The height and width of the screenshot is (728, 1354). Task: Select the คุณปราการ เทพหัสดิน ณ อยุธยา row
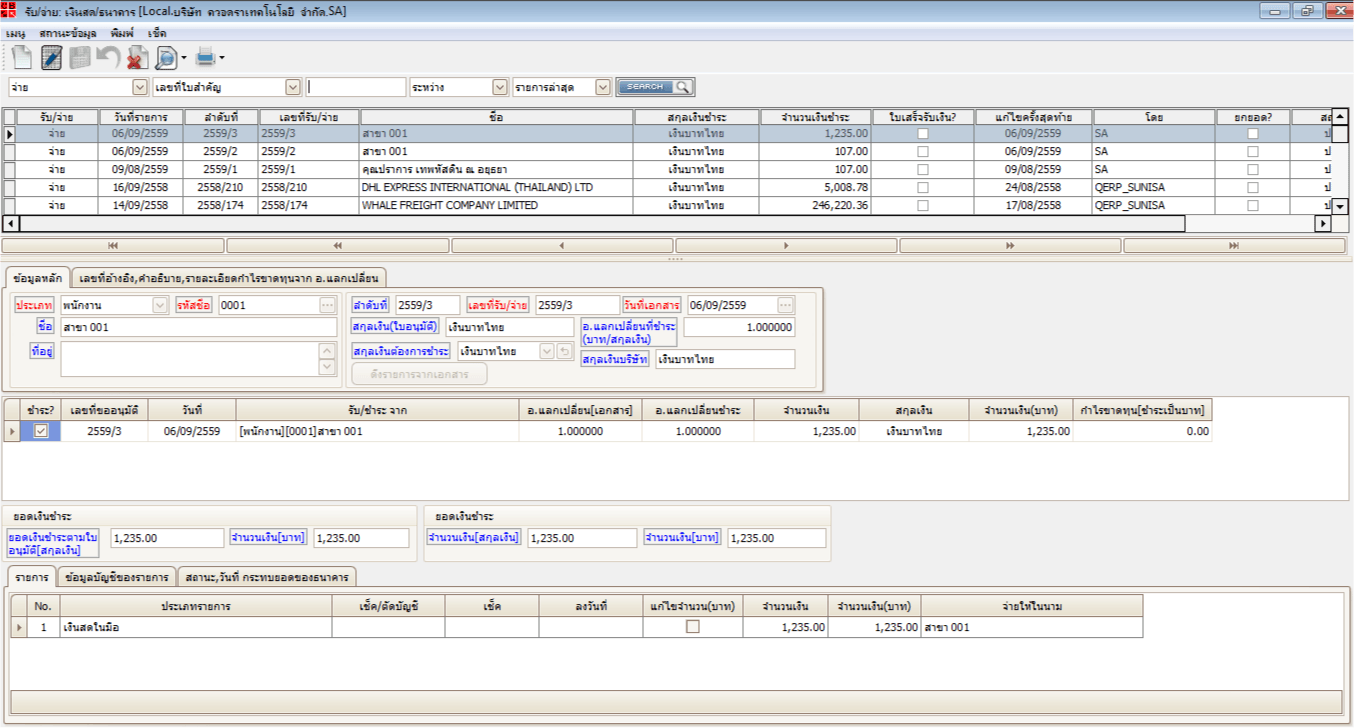[x=668, y=169]
